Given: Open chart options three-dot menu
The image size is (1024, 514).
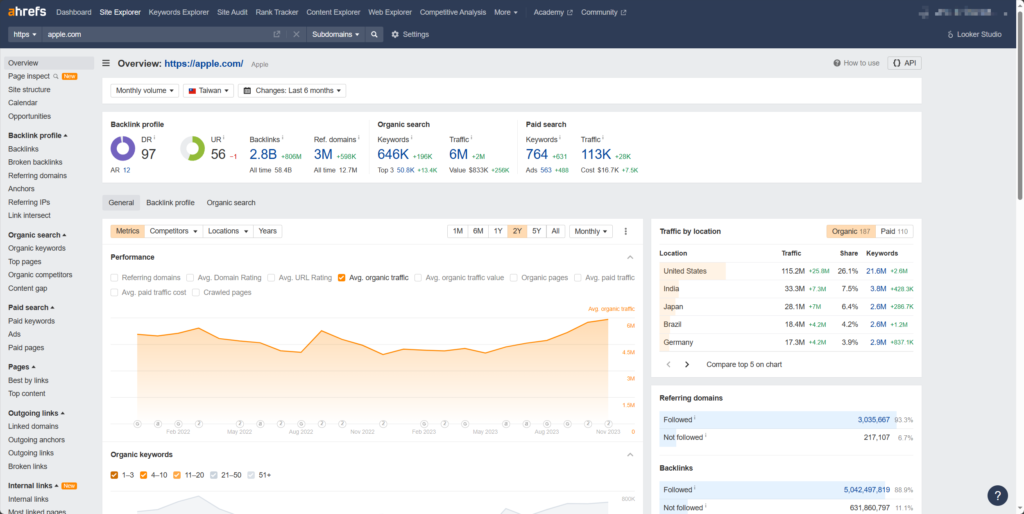Looking at the screenshot, I should [626, 231].
